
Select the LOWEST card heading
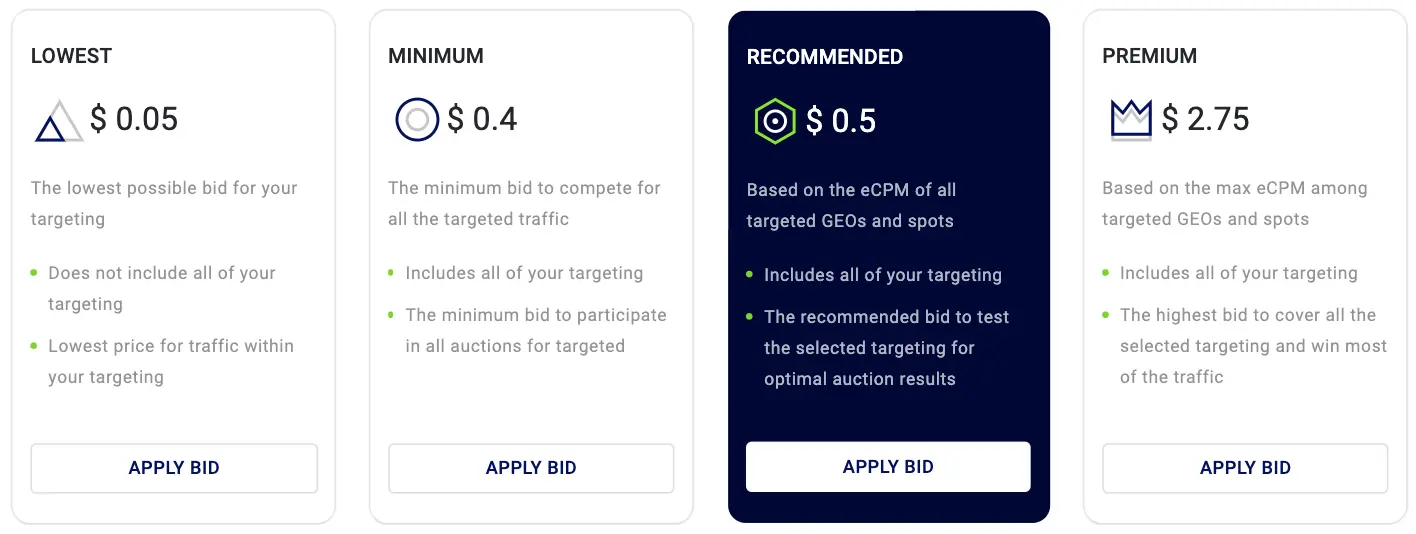tap(71, 56)
